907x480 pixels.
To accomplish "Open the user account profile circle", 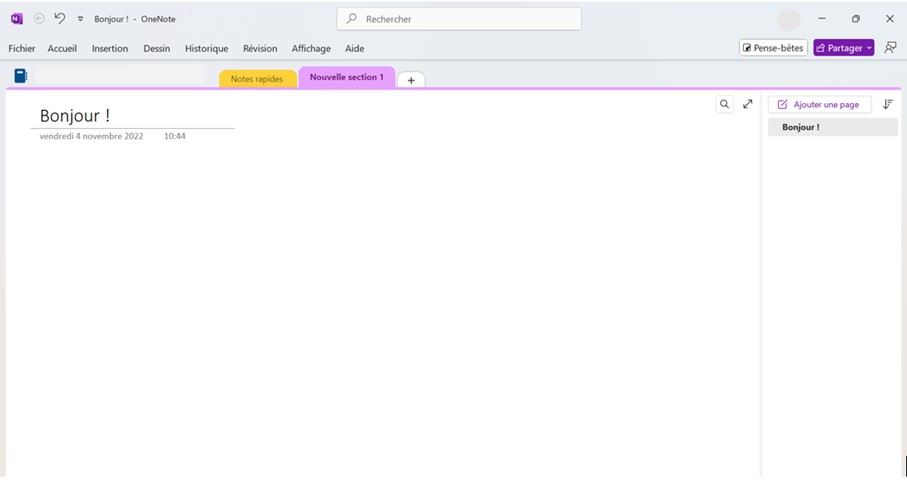I will click(x=789, y=19).
